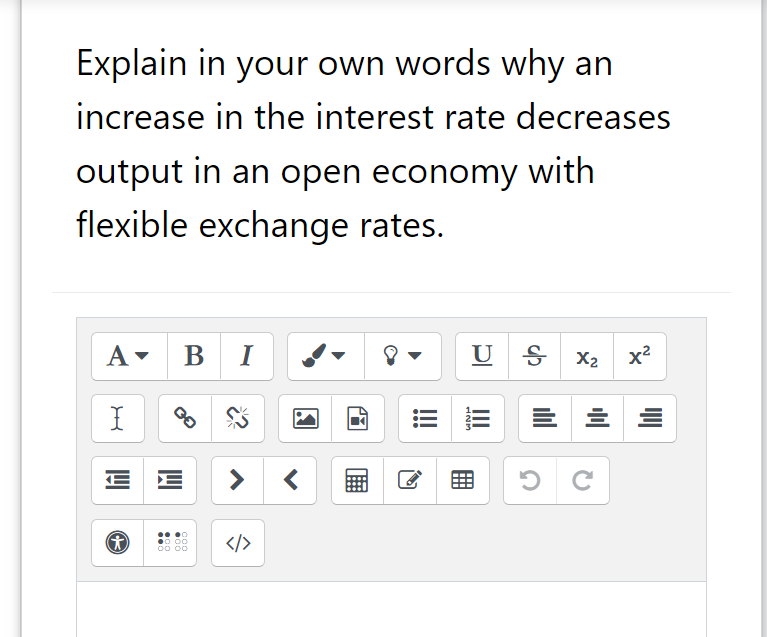Undo the last action
This screenshot has width=767, height=637.
coord(530,480)
